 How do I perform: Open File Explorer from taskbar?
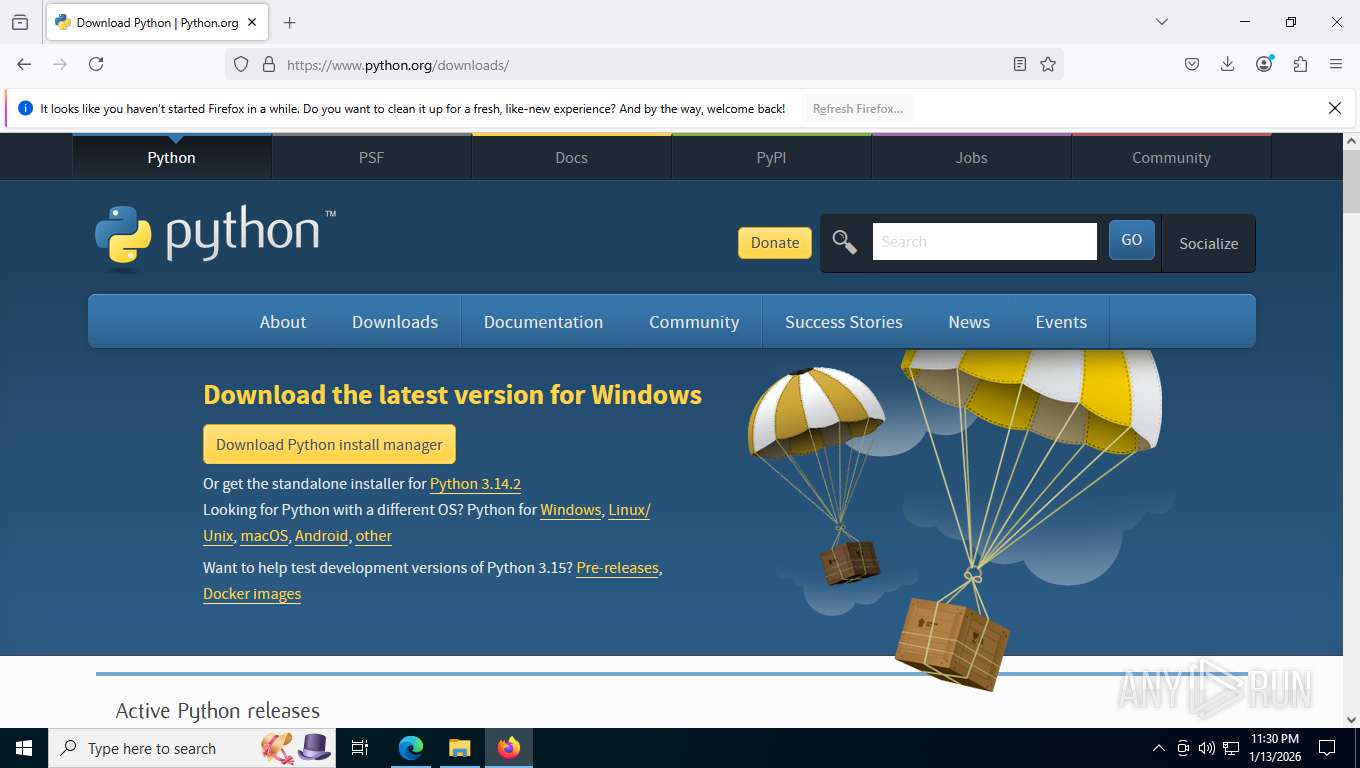pyautogui.click(x=459, y=748)
